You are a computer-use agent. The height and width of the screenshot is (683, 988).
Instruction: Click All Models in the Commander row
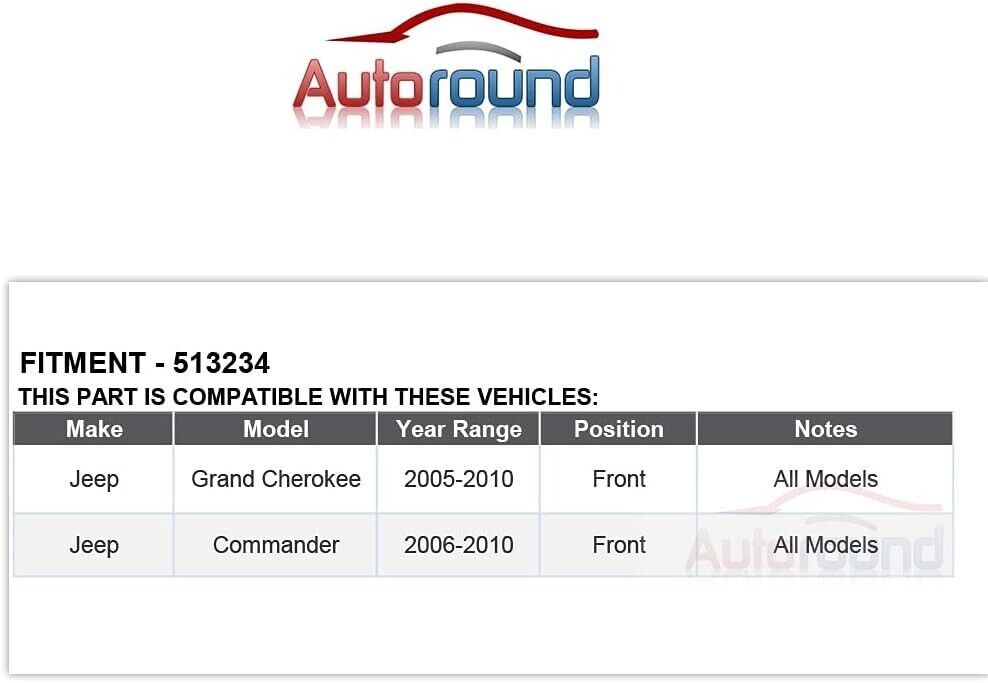pos(825,545)
